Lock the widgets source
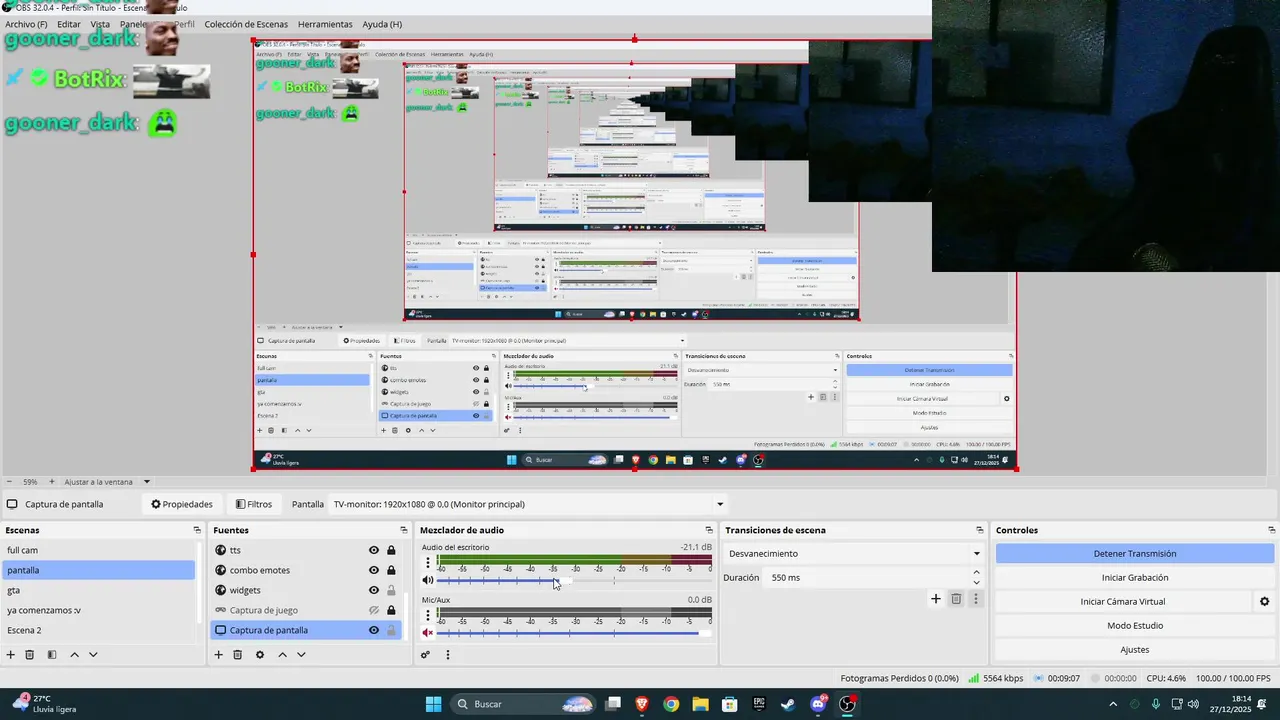The image size is (1280, 720). (391, 590)
